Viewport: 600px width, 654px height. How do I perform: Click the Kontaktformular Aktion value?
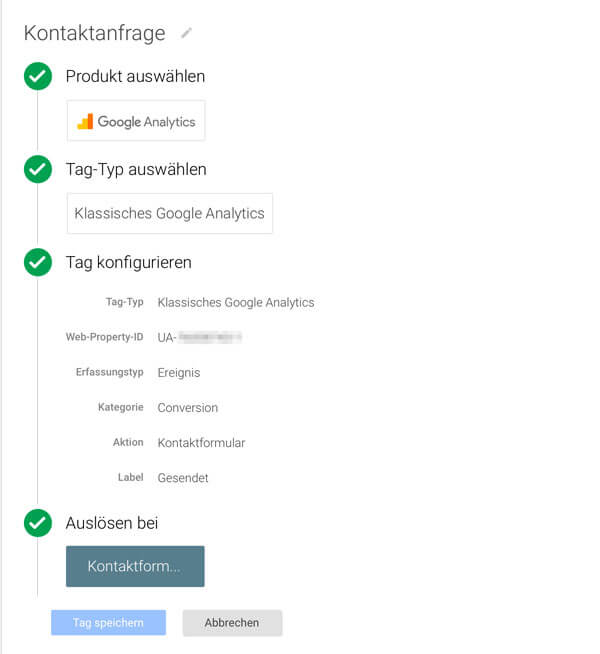(x=201, y=443)
